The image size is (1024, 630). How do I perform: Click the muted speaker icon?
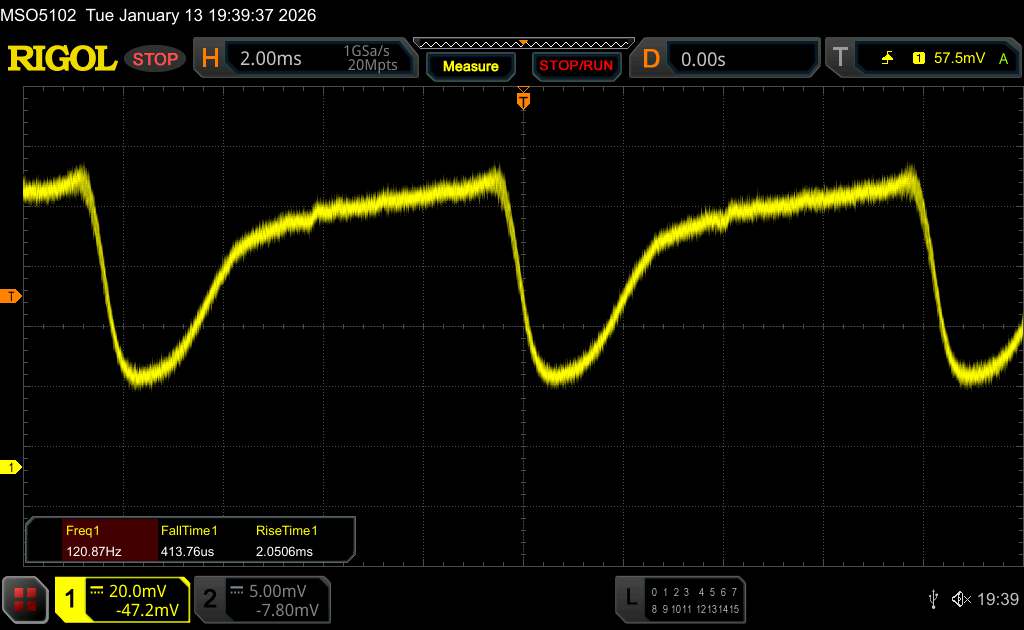coord(961,598)
